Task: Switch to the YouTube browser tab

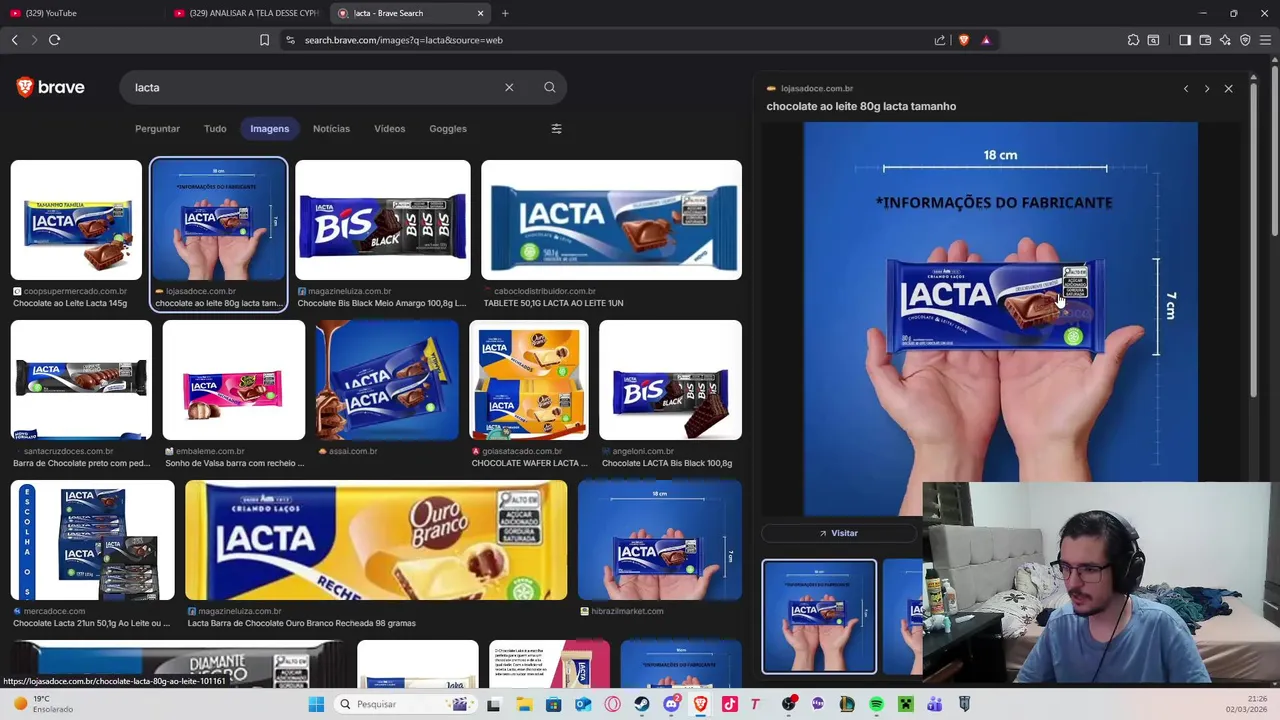Action: (x=80, y=13)
